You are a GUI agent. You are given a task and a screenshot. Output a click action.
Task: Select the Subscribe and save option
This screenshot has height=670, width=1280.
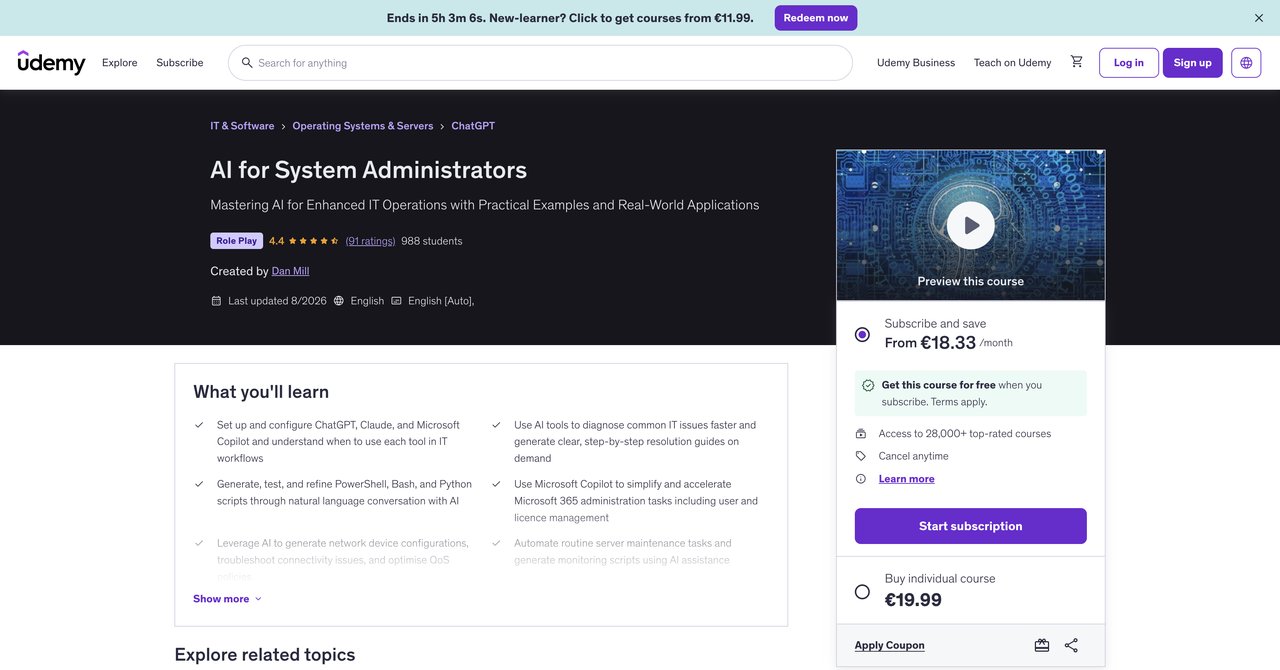[862, 334]
